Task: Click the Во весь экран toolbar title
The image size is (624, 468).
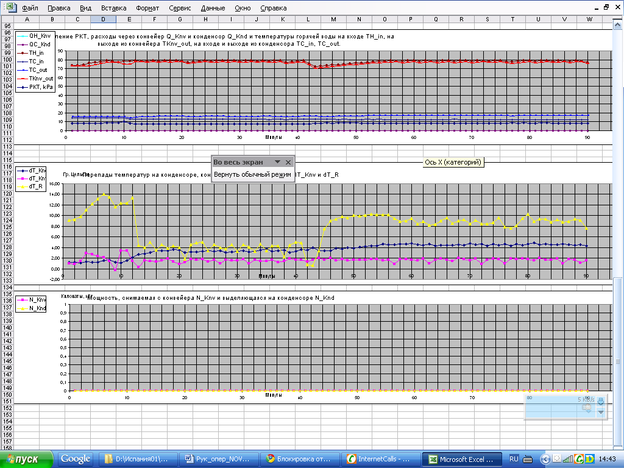Action: coord(238,162)
